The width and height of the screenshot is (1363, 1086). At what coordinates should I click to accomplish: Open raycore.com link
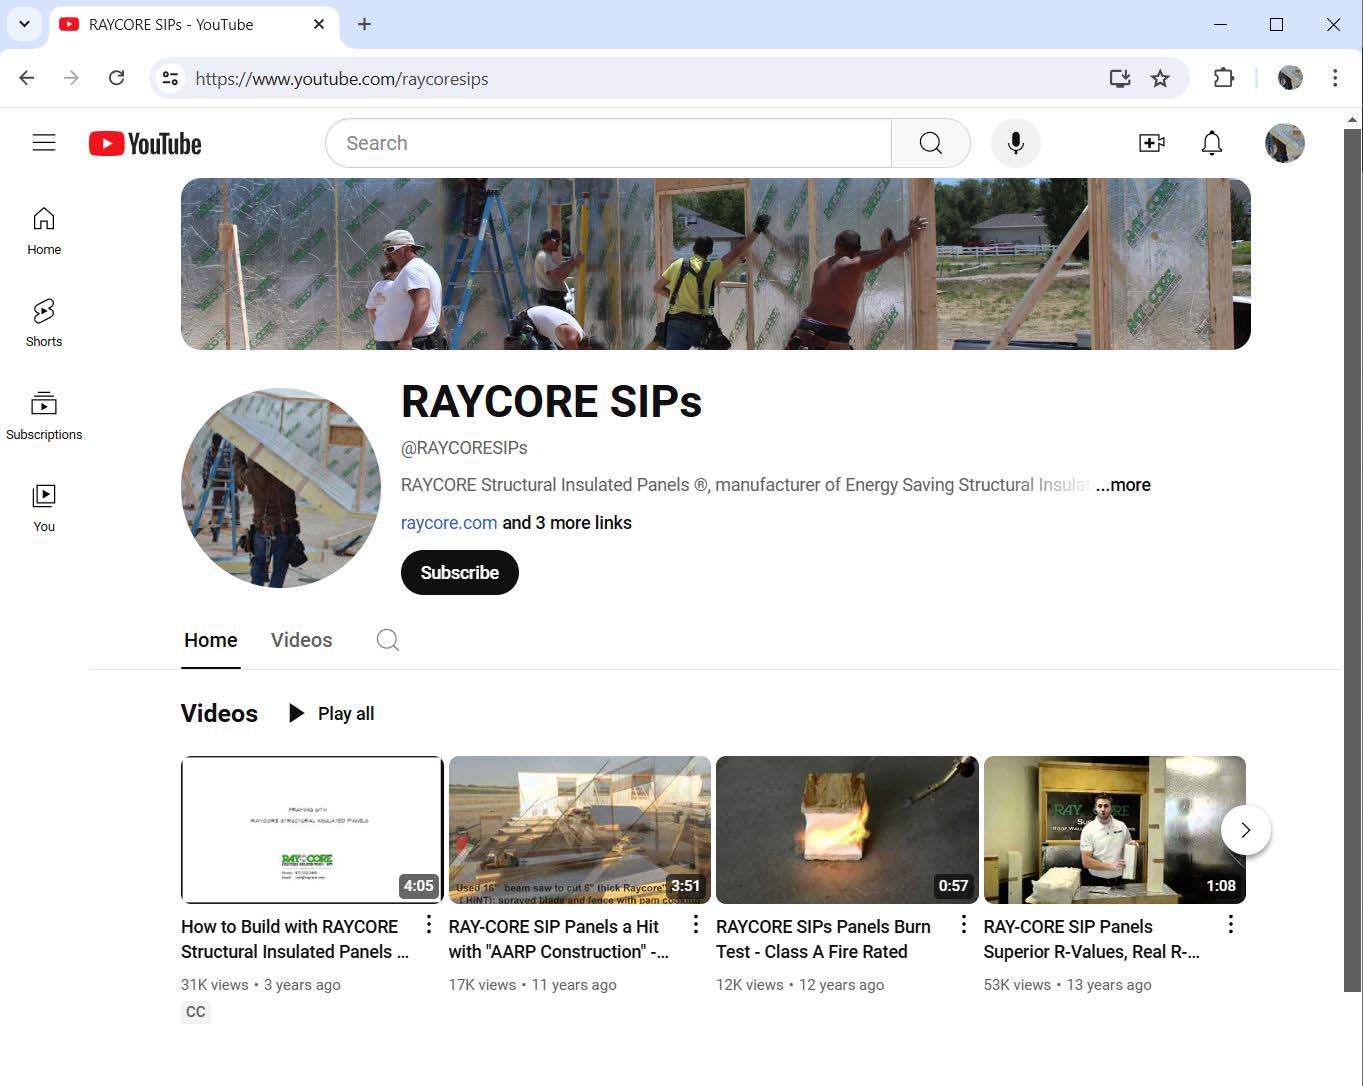[x=449, y=523]
